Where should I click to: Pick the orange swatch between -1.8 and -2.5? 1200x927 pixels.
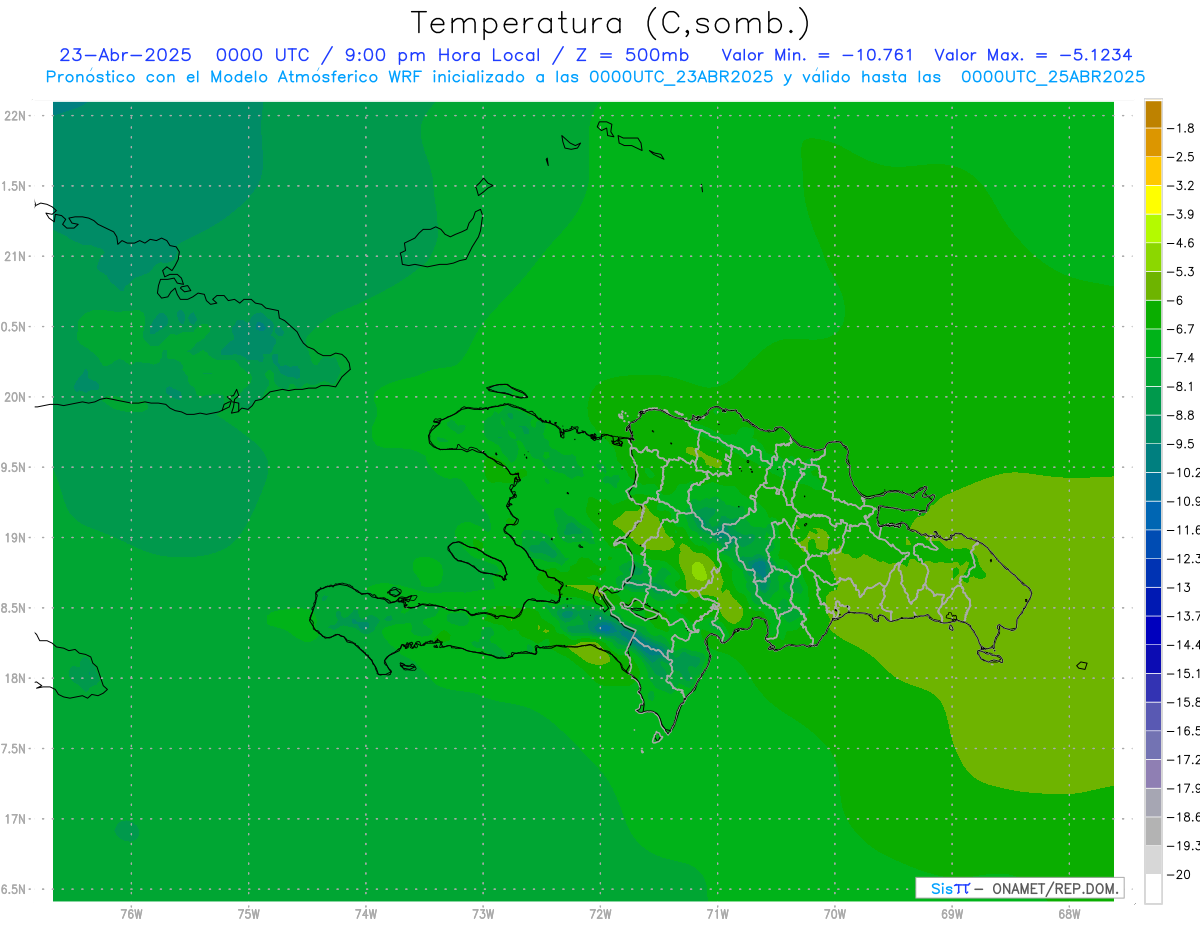[x=1153, y=142]
